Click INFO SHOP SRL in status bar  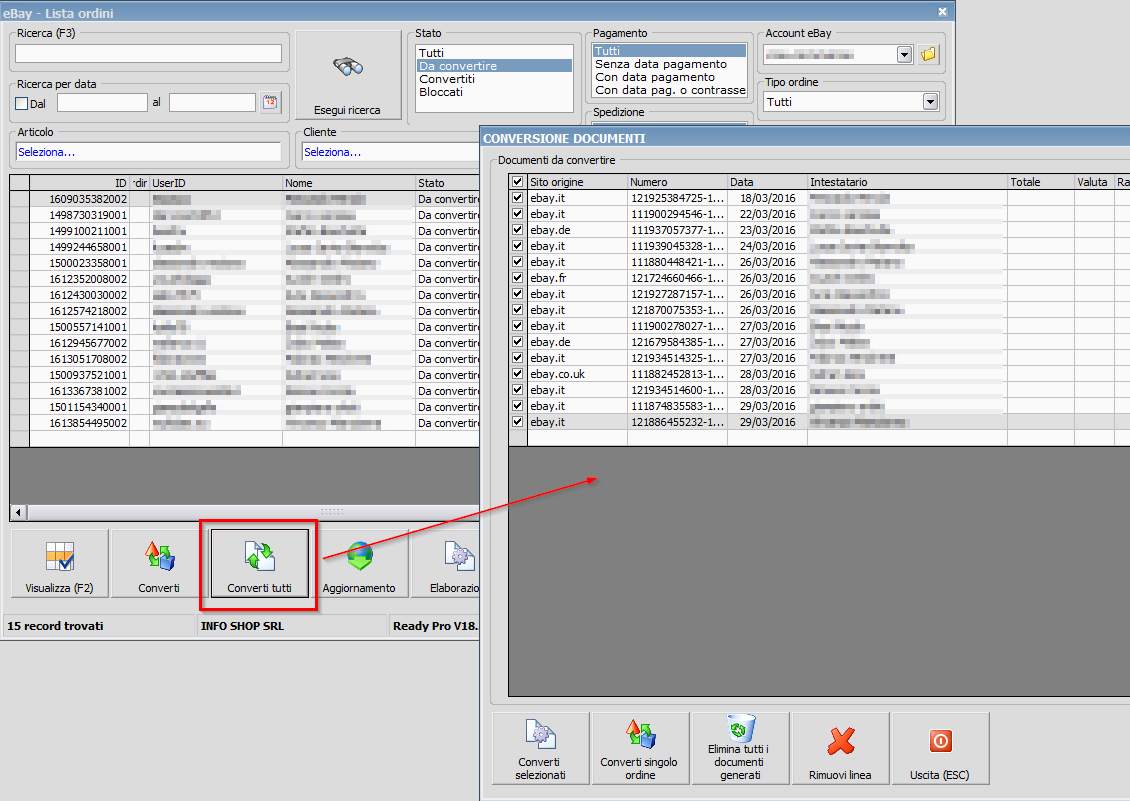pos(242,626)
